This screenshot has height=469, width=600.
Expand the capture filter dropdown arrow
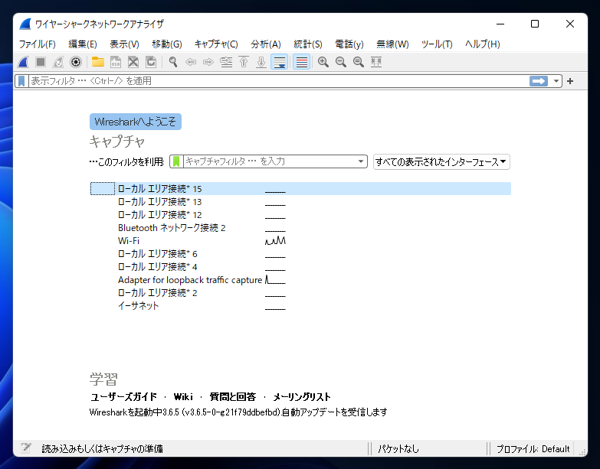click(x=360, y=161)
